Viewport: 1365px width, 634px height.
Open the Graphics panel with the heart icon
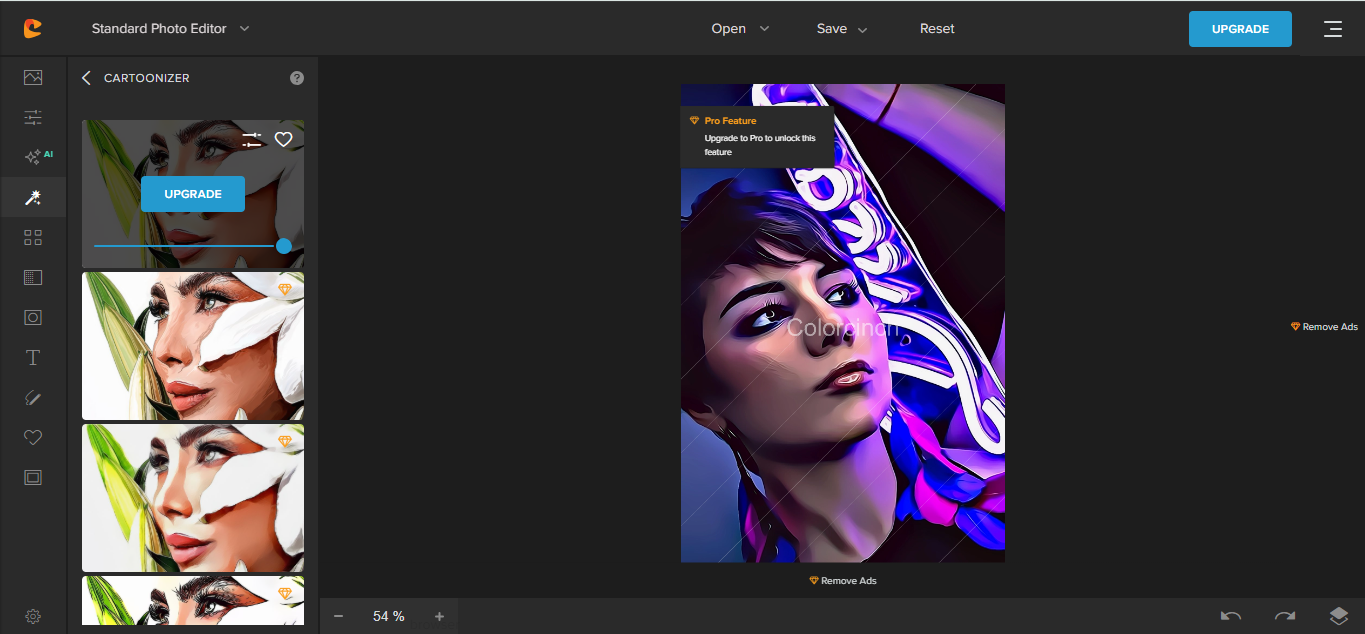[32, 437]
